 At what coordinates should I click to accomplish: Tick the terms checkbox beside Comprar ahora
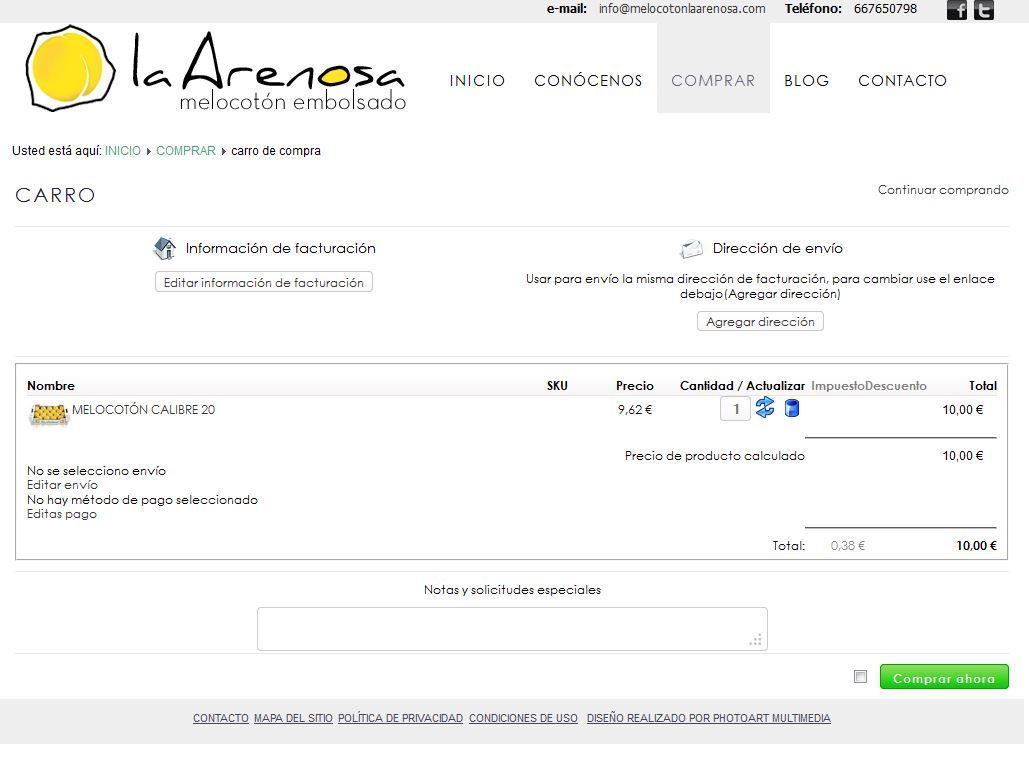pos(860,676)
